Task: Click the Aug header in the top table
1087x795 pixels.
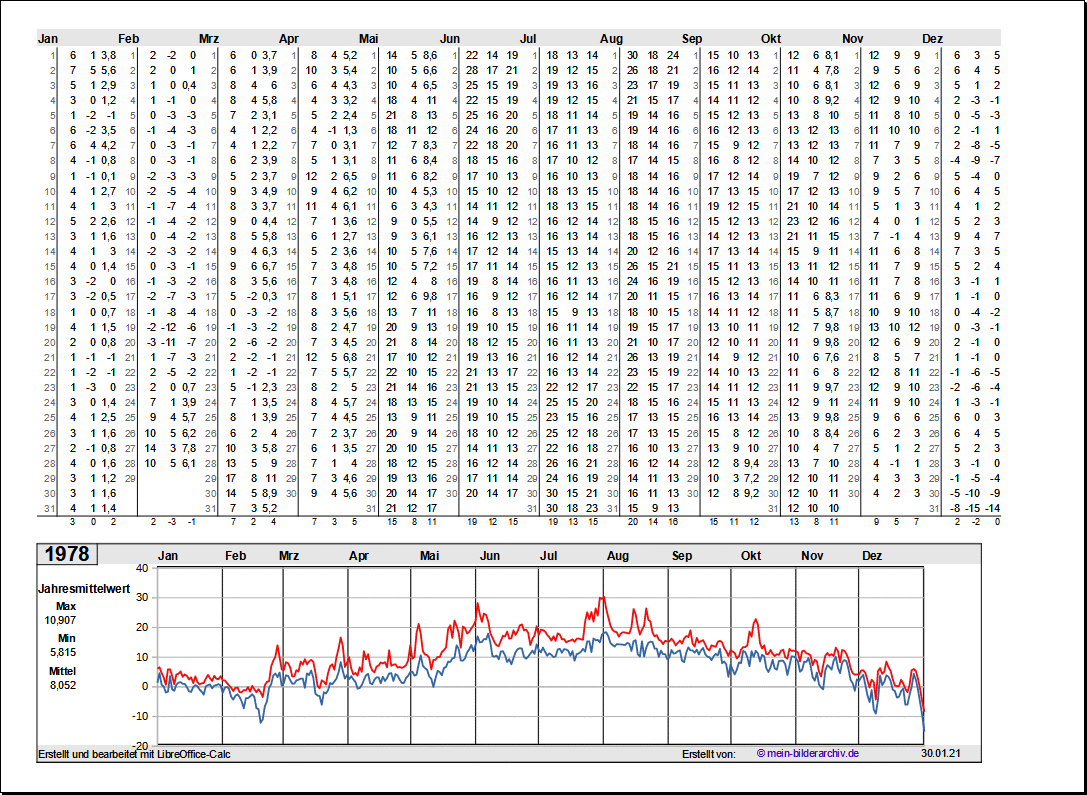Action: tap(611, 39)
